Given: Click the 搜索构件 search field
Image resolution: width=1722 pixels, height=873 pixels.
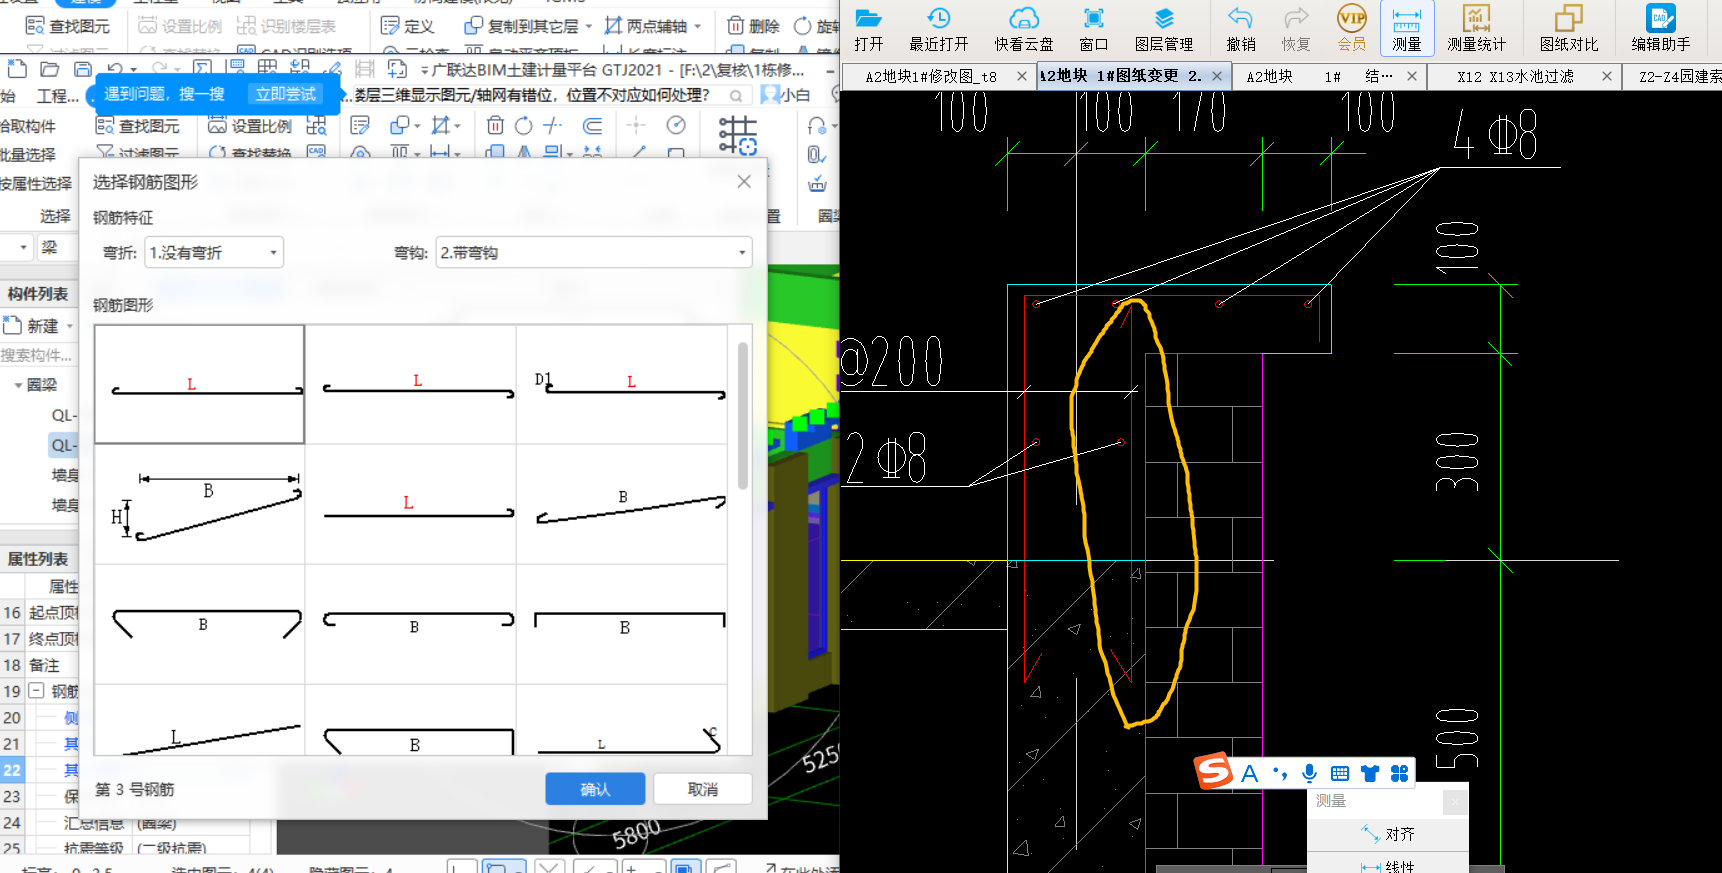Looking at the screenshot, I should point(38,355).
